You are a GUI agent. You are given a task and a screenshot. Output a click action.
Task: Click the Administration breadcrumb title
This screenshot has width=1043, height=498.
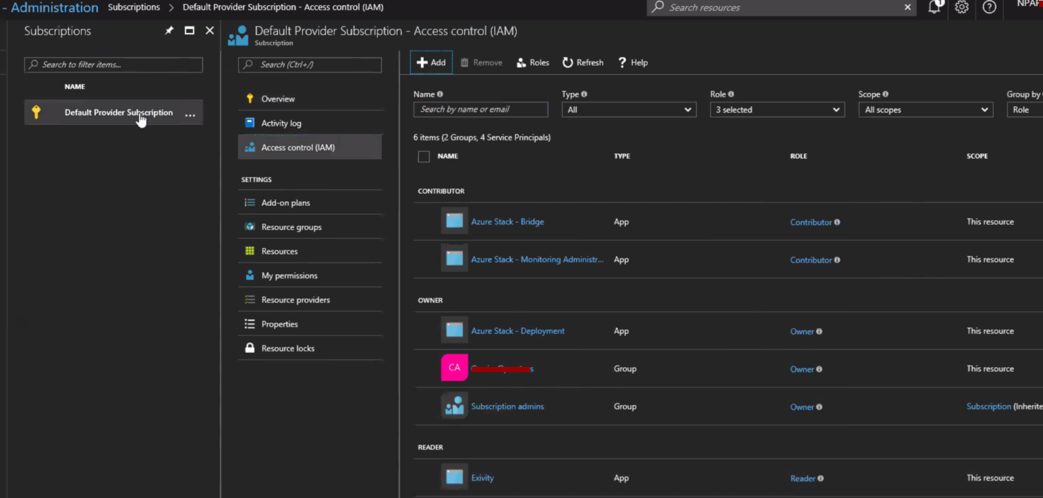pyautogui.click(x=55, y=7)
